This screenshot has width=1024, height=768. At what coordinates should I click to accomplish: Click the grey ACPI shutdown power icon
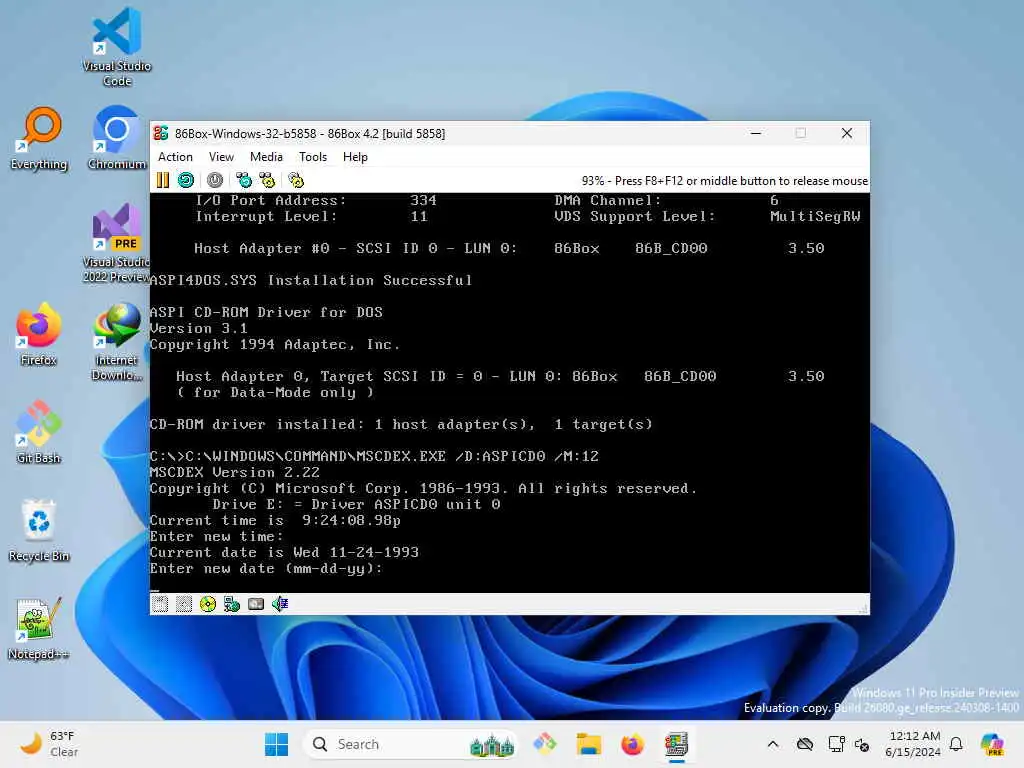click(215, 180)
